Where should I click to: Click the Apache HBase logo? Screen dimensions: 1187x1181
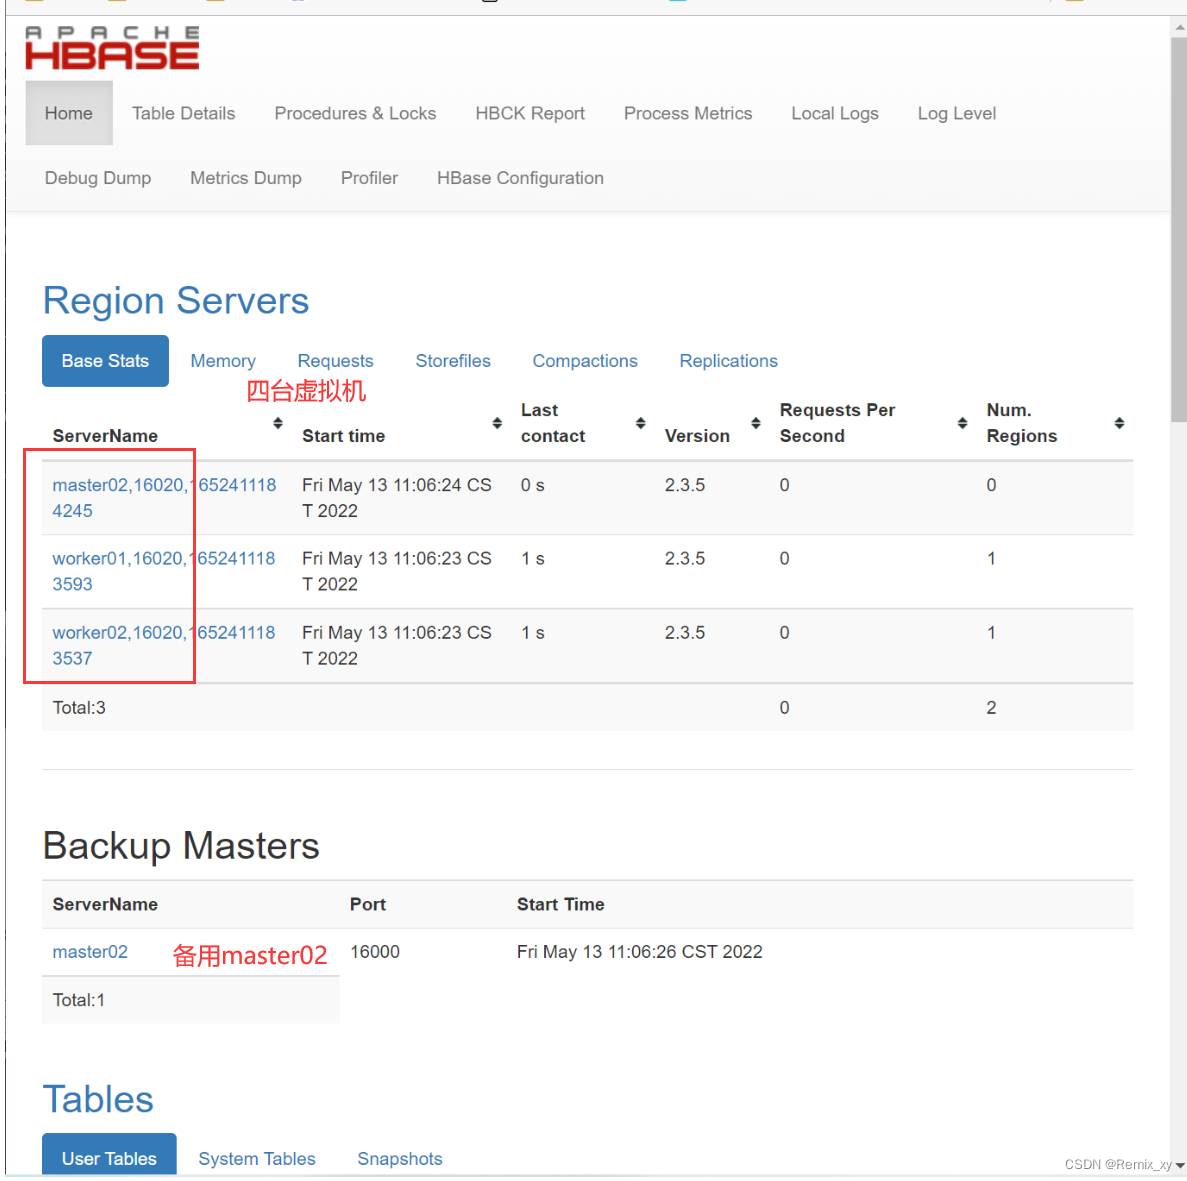pyautogui.click(x=111, y=48)
